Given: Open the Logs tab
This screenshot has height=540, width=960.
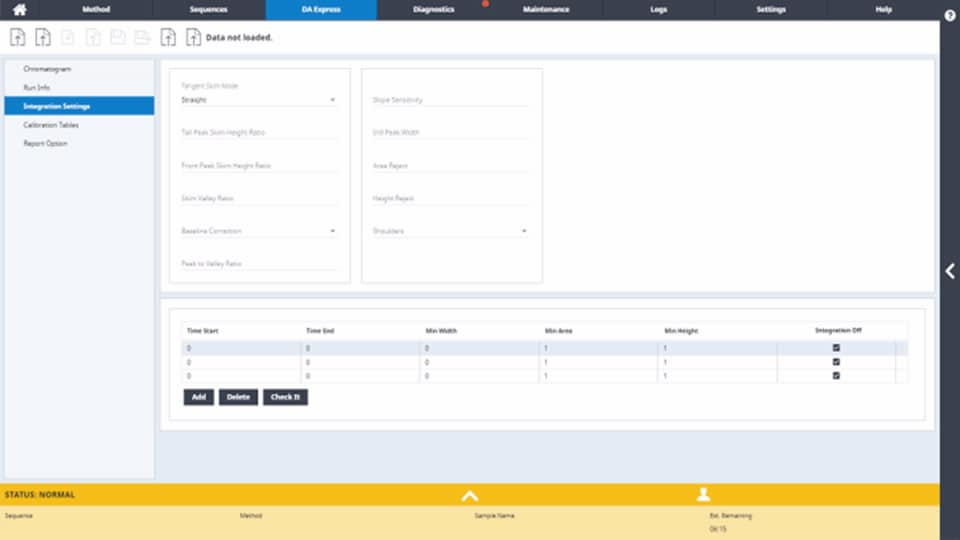Looking at the screenshot, I should 659,10.
